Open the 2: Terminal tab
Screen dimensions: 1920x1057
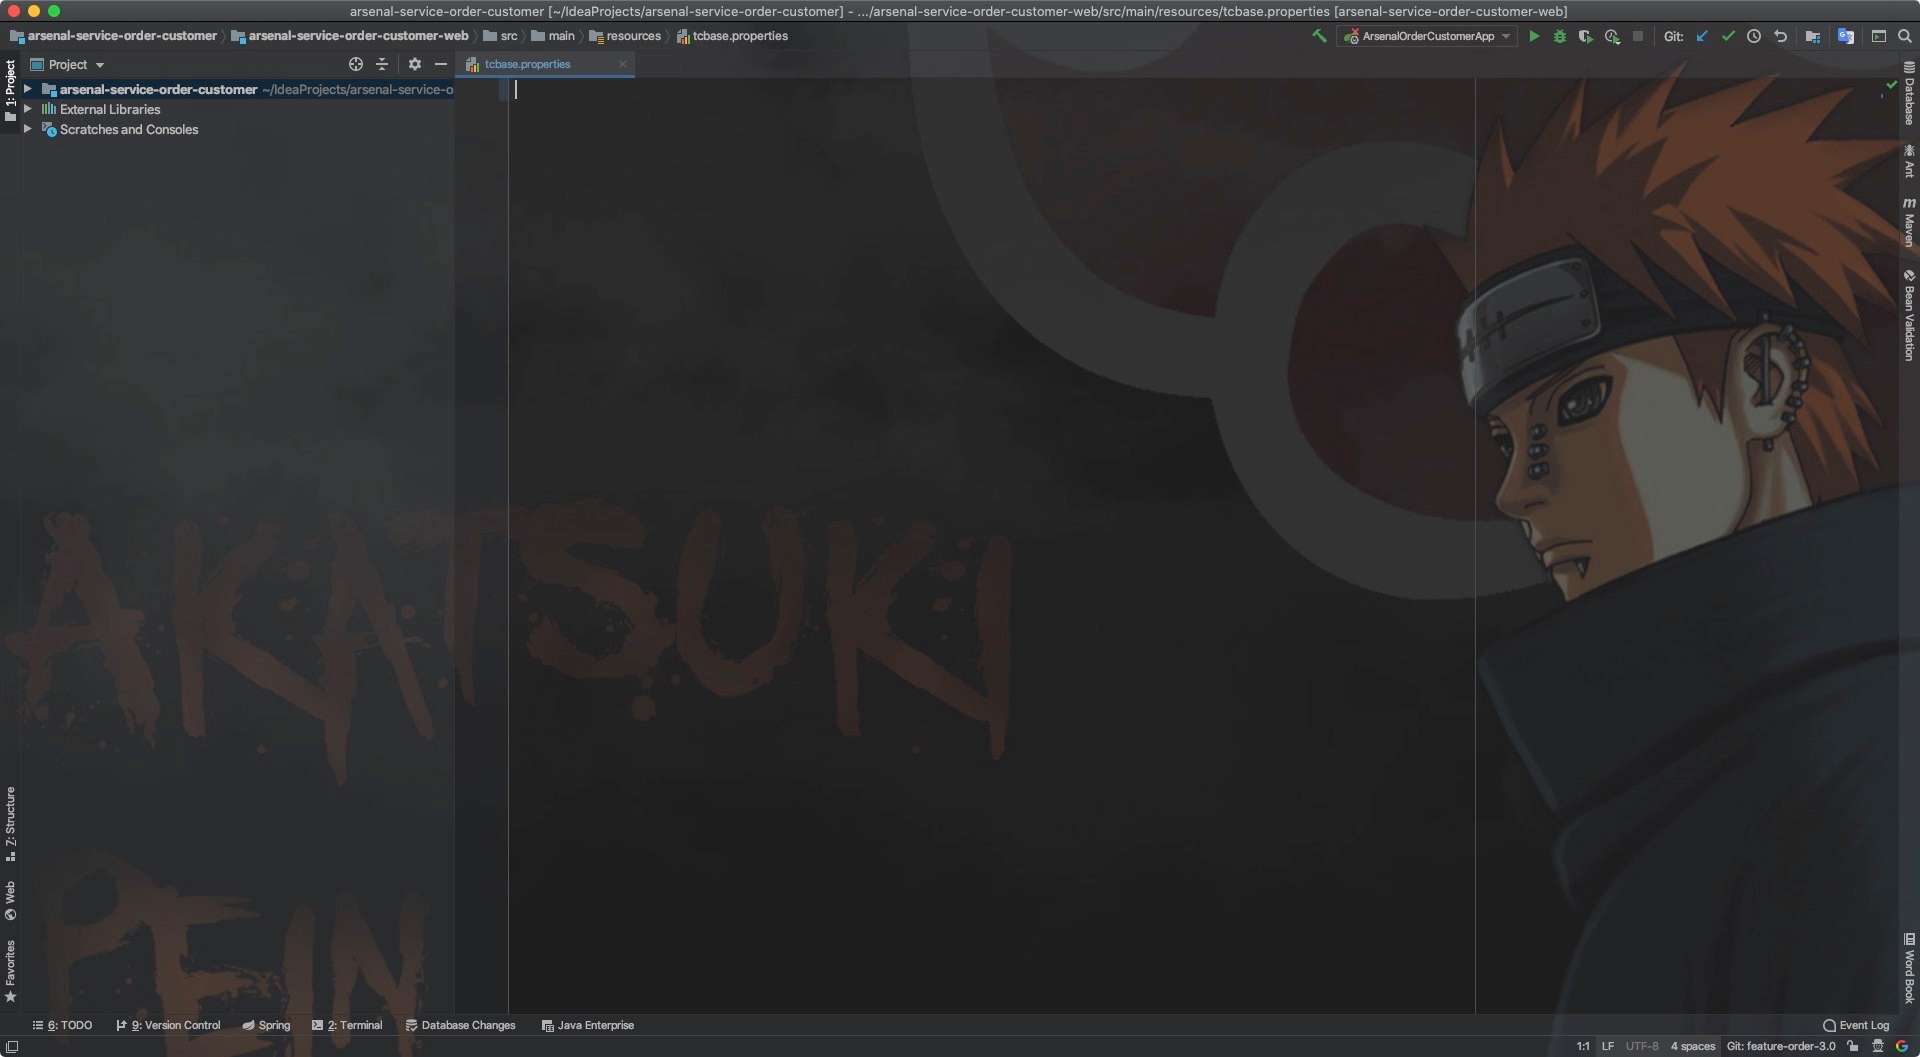pos(347,1025)
